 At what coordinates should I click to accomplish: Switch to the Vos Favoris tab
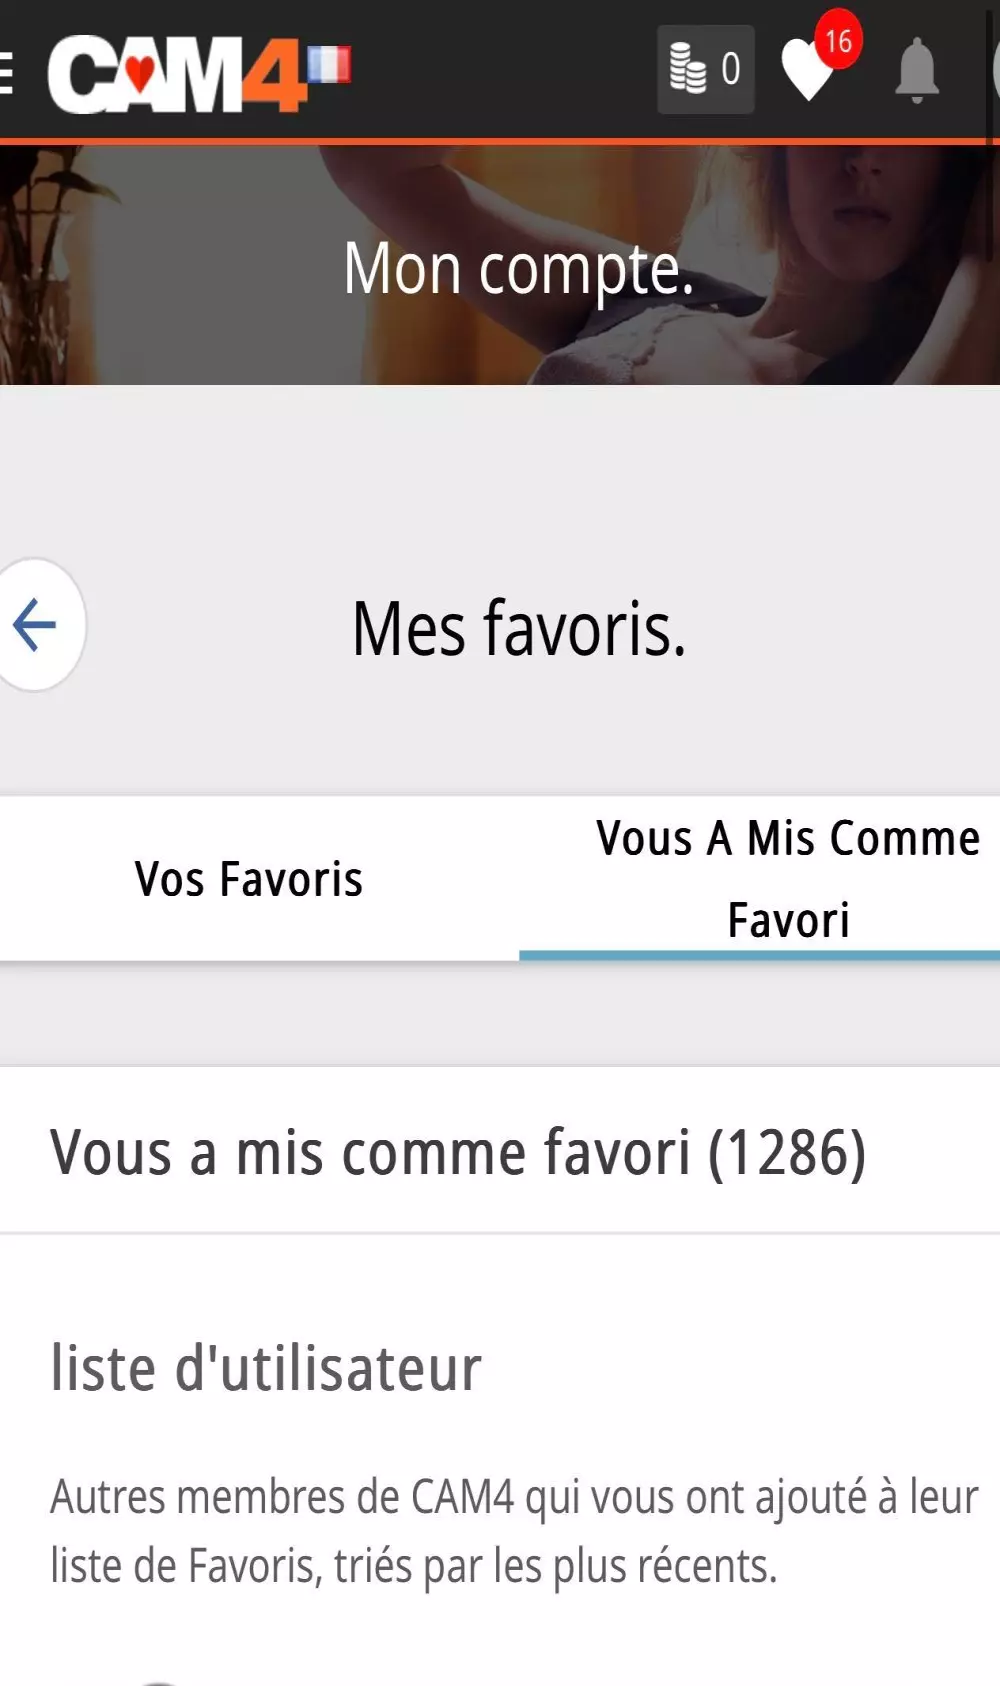(249, 880)
